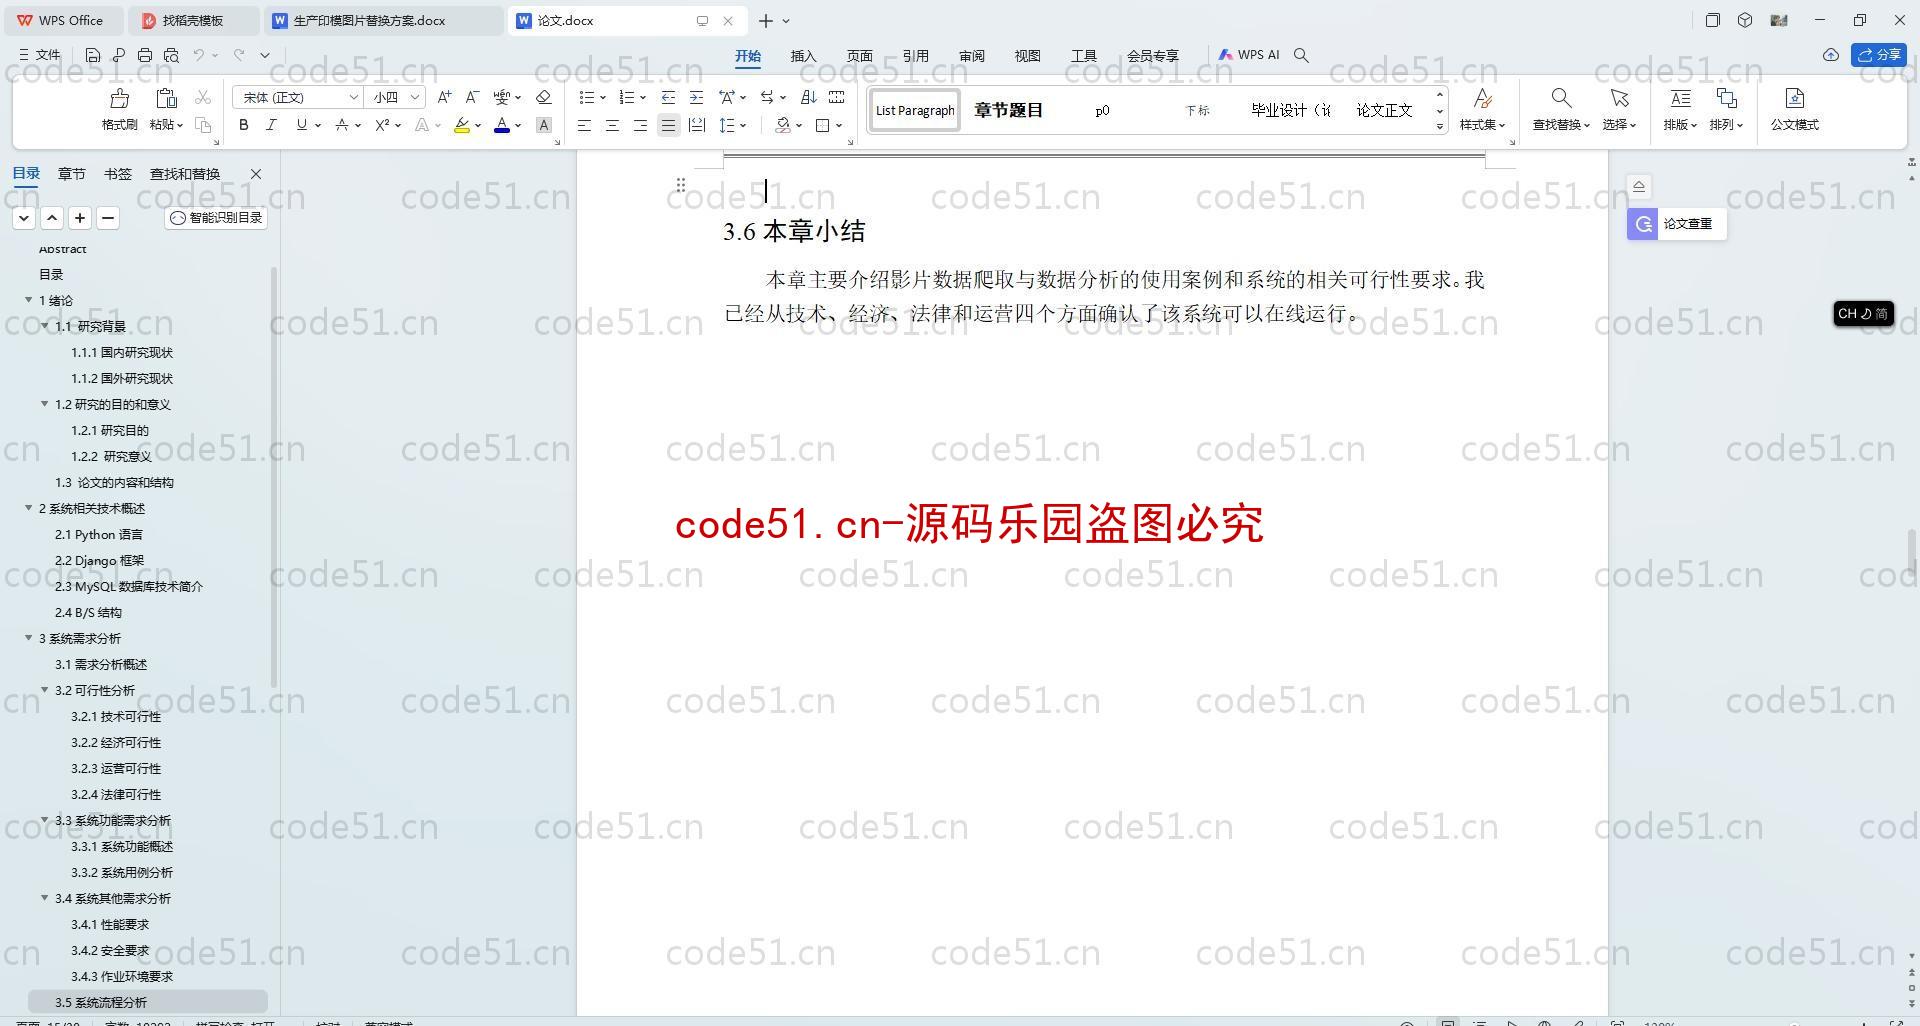The image size is (1920, 1026).
Task: Set paragraph to center alignment
Action: [612, 125]
